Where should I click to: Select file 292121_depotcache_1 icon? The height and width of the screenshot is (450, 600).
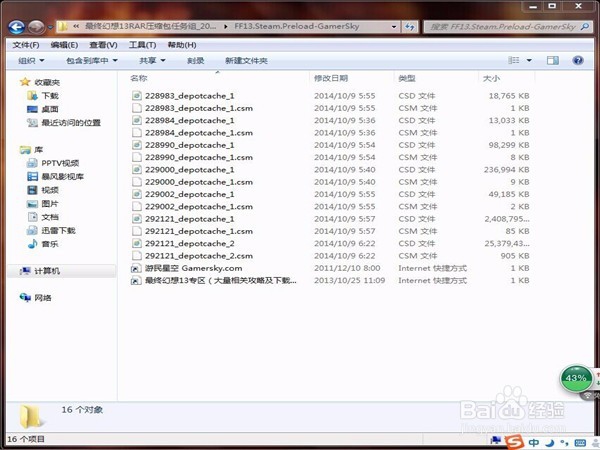[x=137, y=219]
